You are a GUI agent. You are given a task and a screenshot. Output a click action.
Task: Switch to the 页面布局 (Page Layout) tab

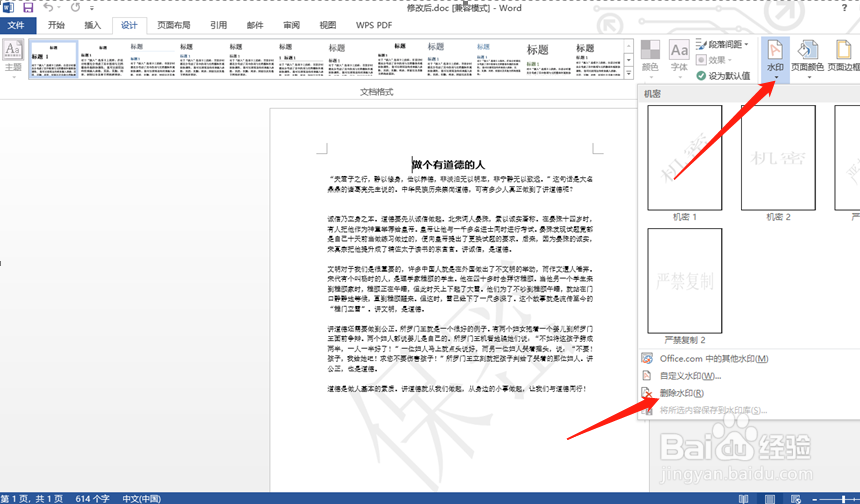[173, 25]
